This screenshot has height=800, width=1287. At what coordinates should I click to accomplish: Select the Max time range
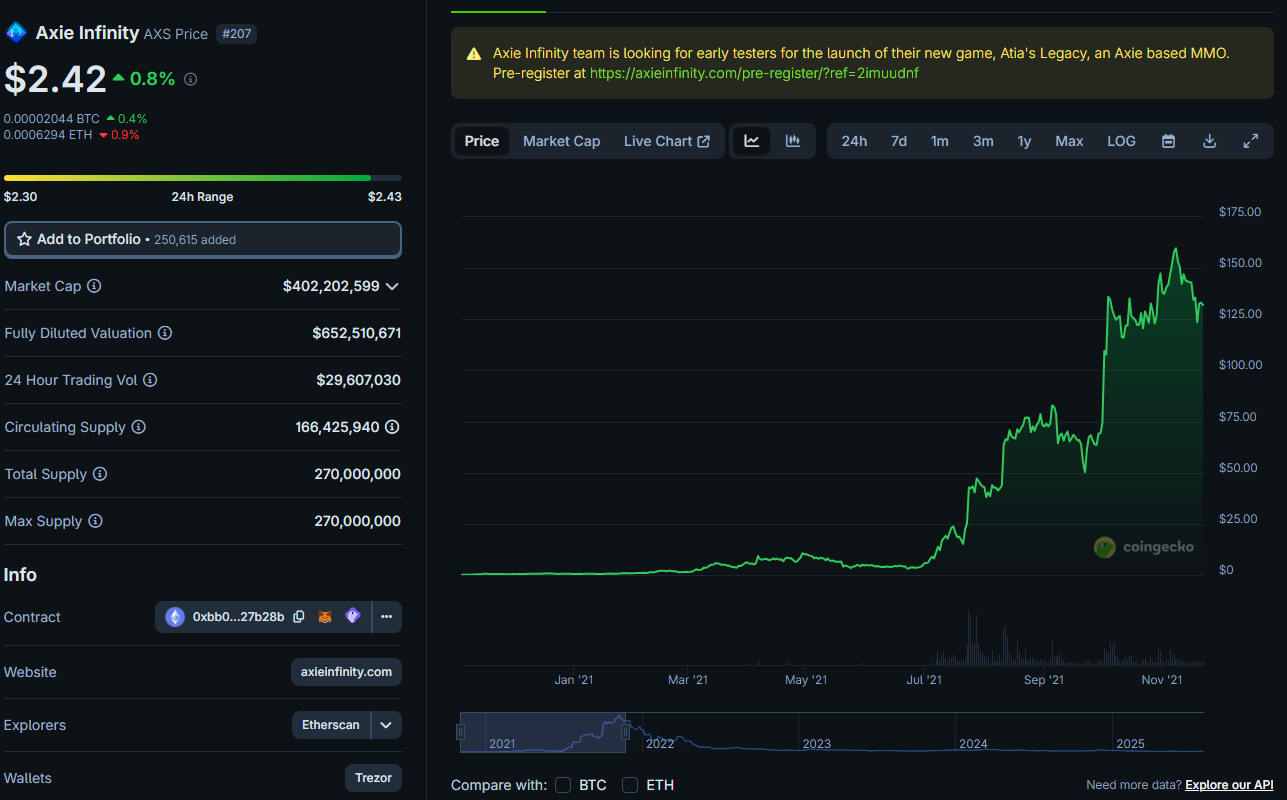click(1069, 141)
